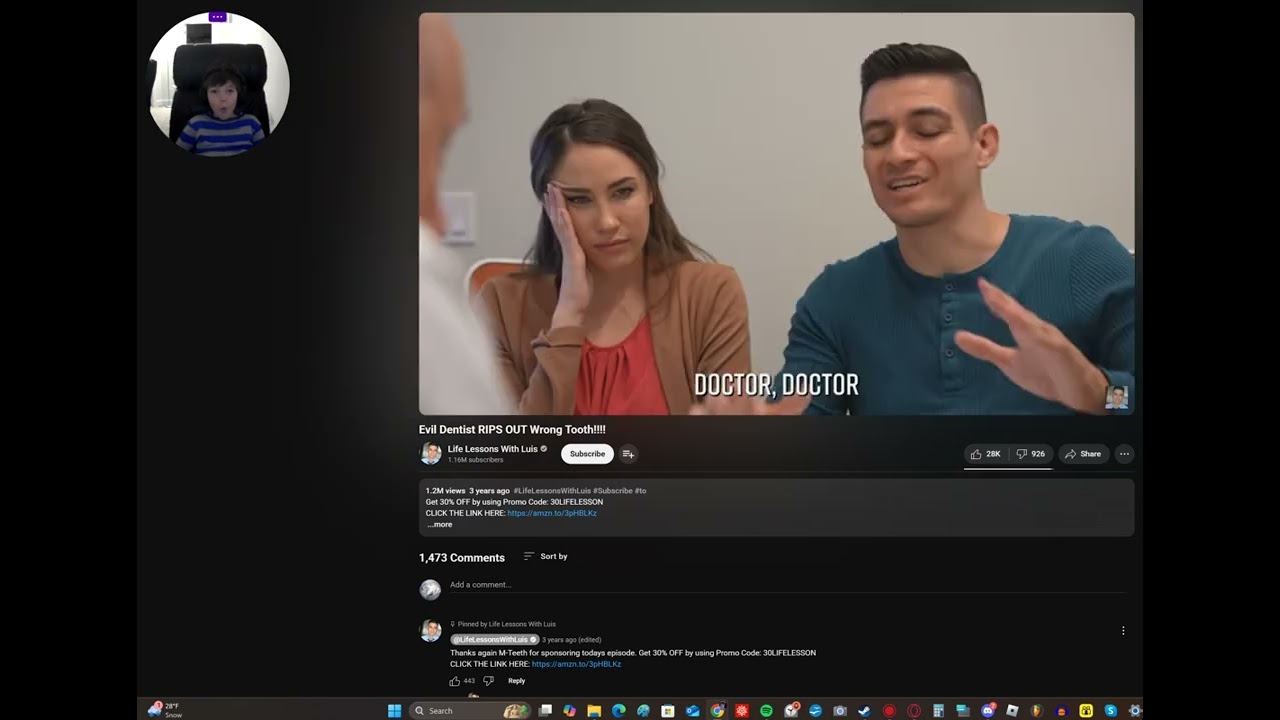The height and width of the screenshot is (720, 1280).
Task: Click the save-to-playlist icon next to Subscribe
Action: pyautogui.click(x=628, y=454)
